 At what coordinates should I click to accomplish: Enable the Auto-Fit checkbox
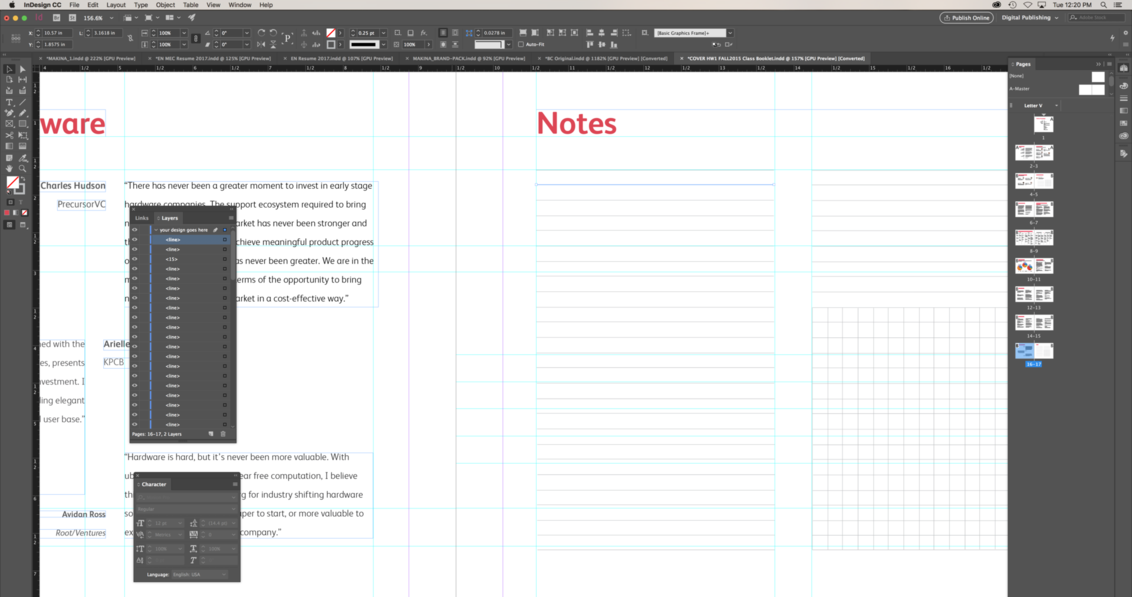tap(521, 45)
